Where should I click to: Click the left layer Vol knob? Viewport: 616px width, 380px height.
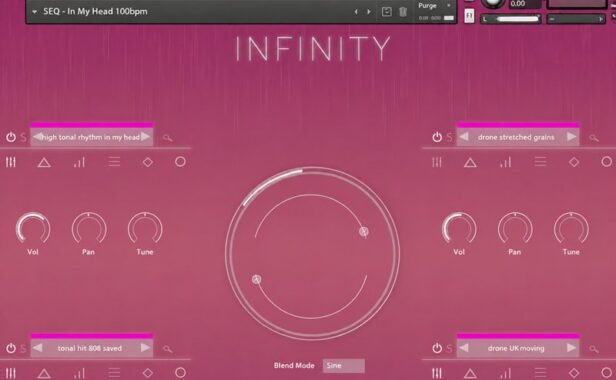tap(33, 229)
